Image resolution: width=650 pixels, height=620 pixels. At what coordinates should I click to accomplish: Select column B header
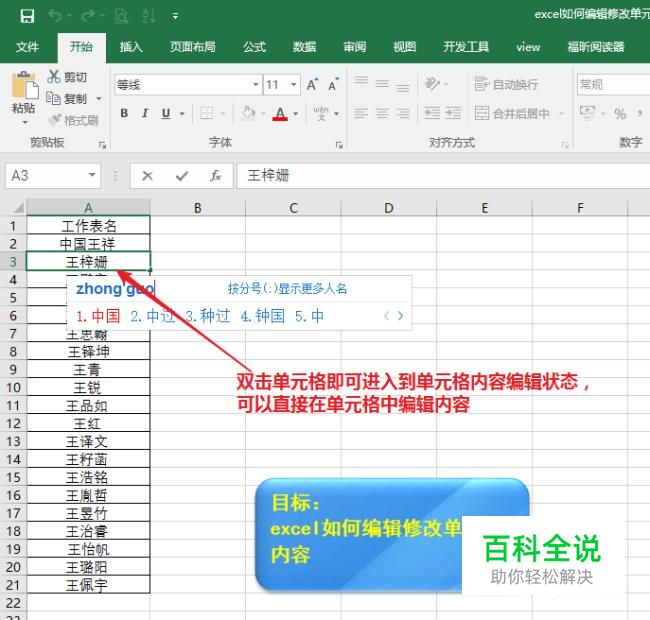click(198, 208)
